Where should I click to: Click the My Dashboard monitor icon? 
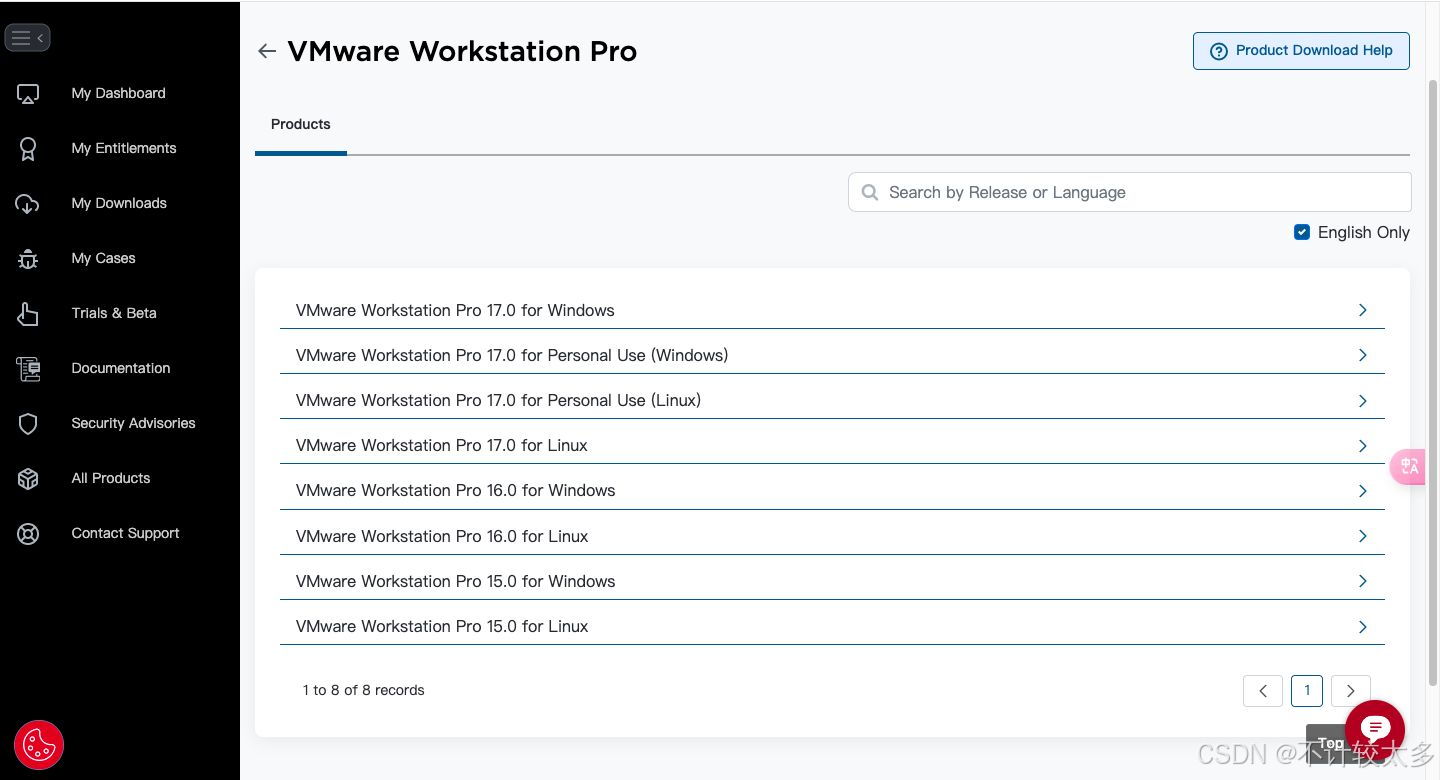click(28, 94)
